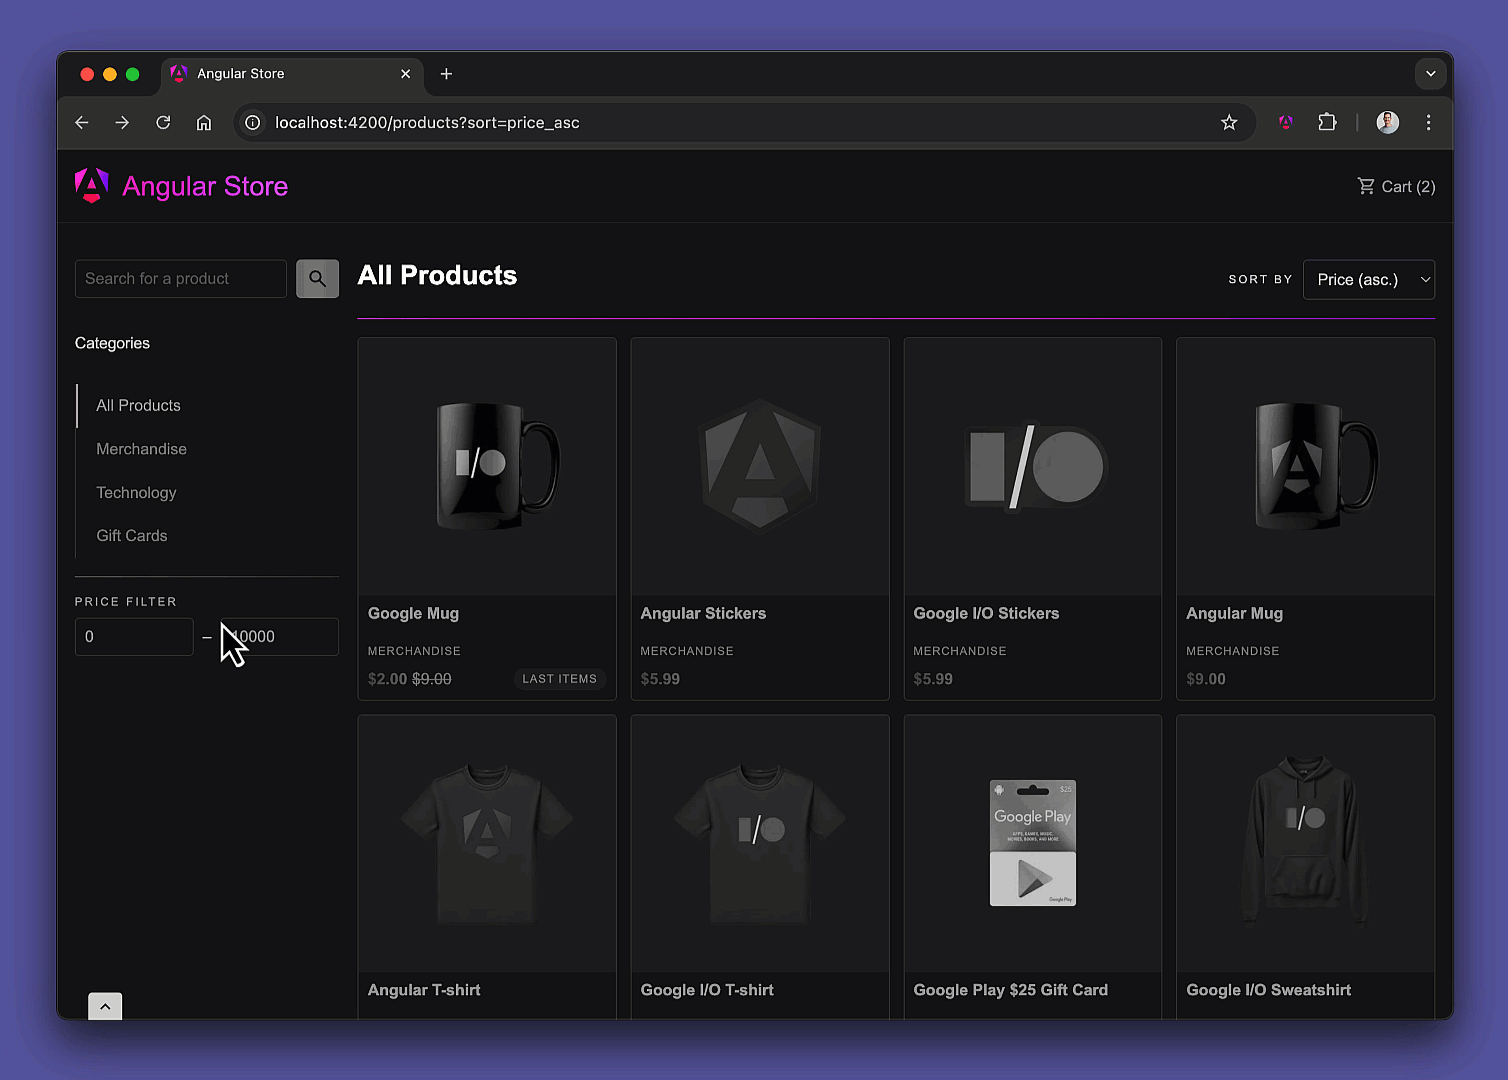Open the Google Play gift card image
The height and width of the screenshot is (1080, 1508).
point(1033,844)
